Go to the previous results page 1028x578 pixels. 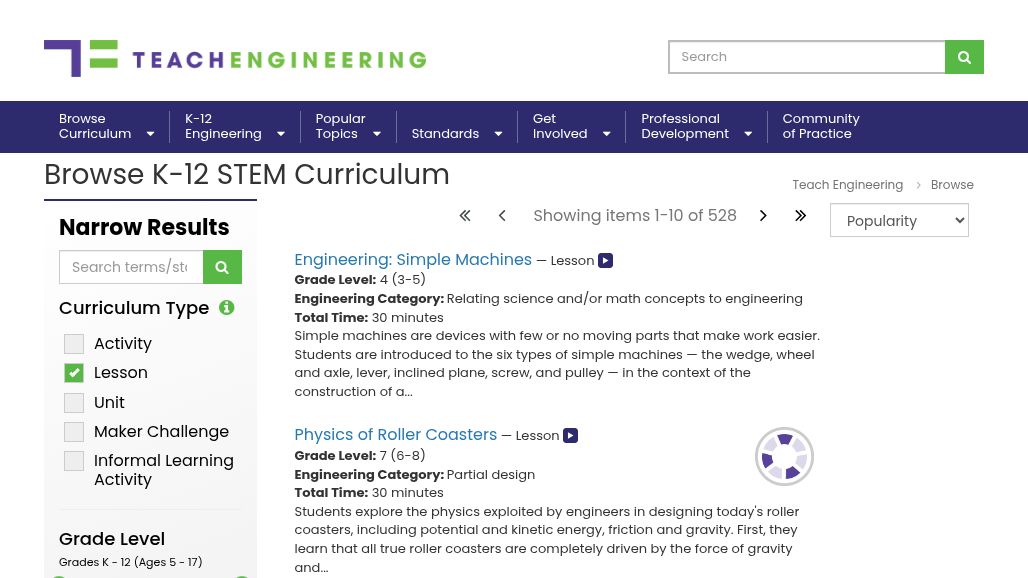pyautogui.click(x=502, y=216)
